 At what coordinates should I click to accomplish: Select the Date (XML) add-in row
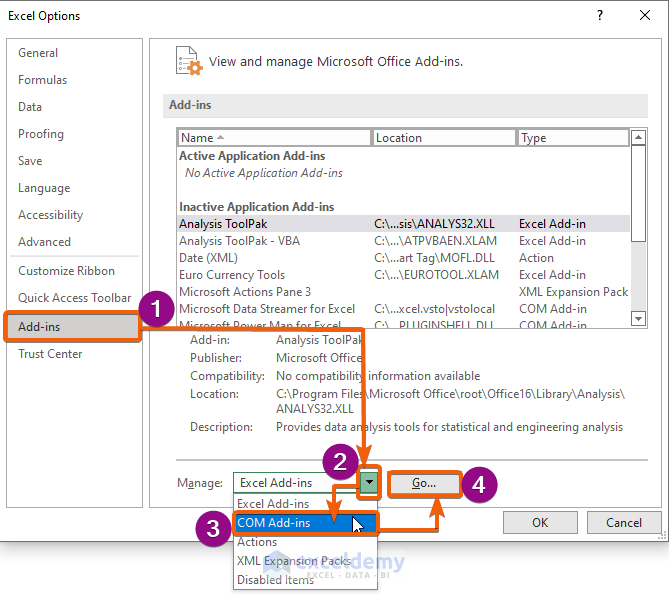click(x=403, y=258)
